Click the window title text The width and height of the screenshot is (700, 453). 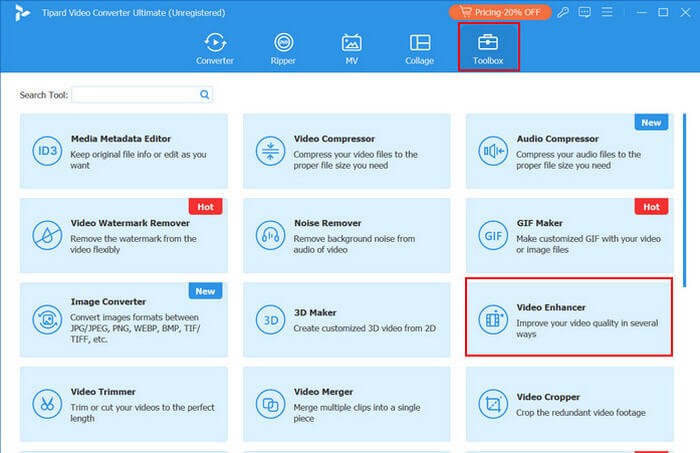coord(133,13)
